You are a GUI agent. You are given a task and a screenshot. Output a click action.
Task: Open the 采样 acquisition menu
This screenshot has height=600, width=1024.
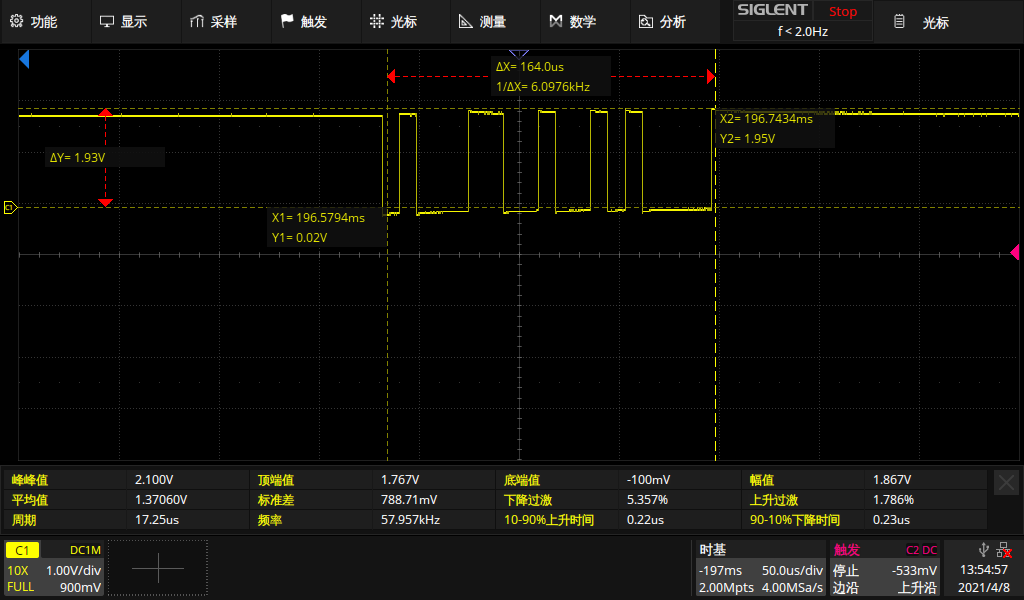pyautogui.click(x=213, y=21)
